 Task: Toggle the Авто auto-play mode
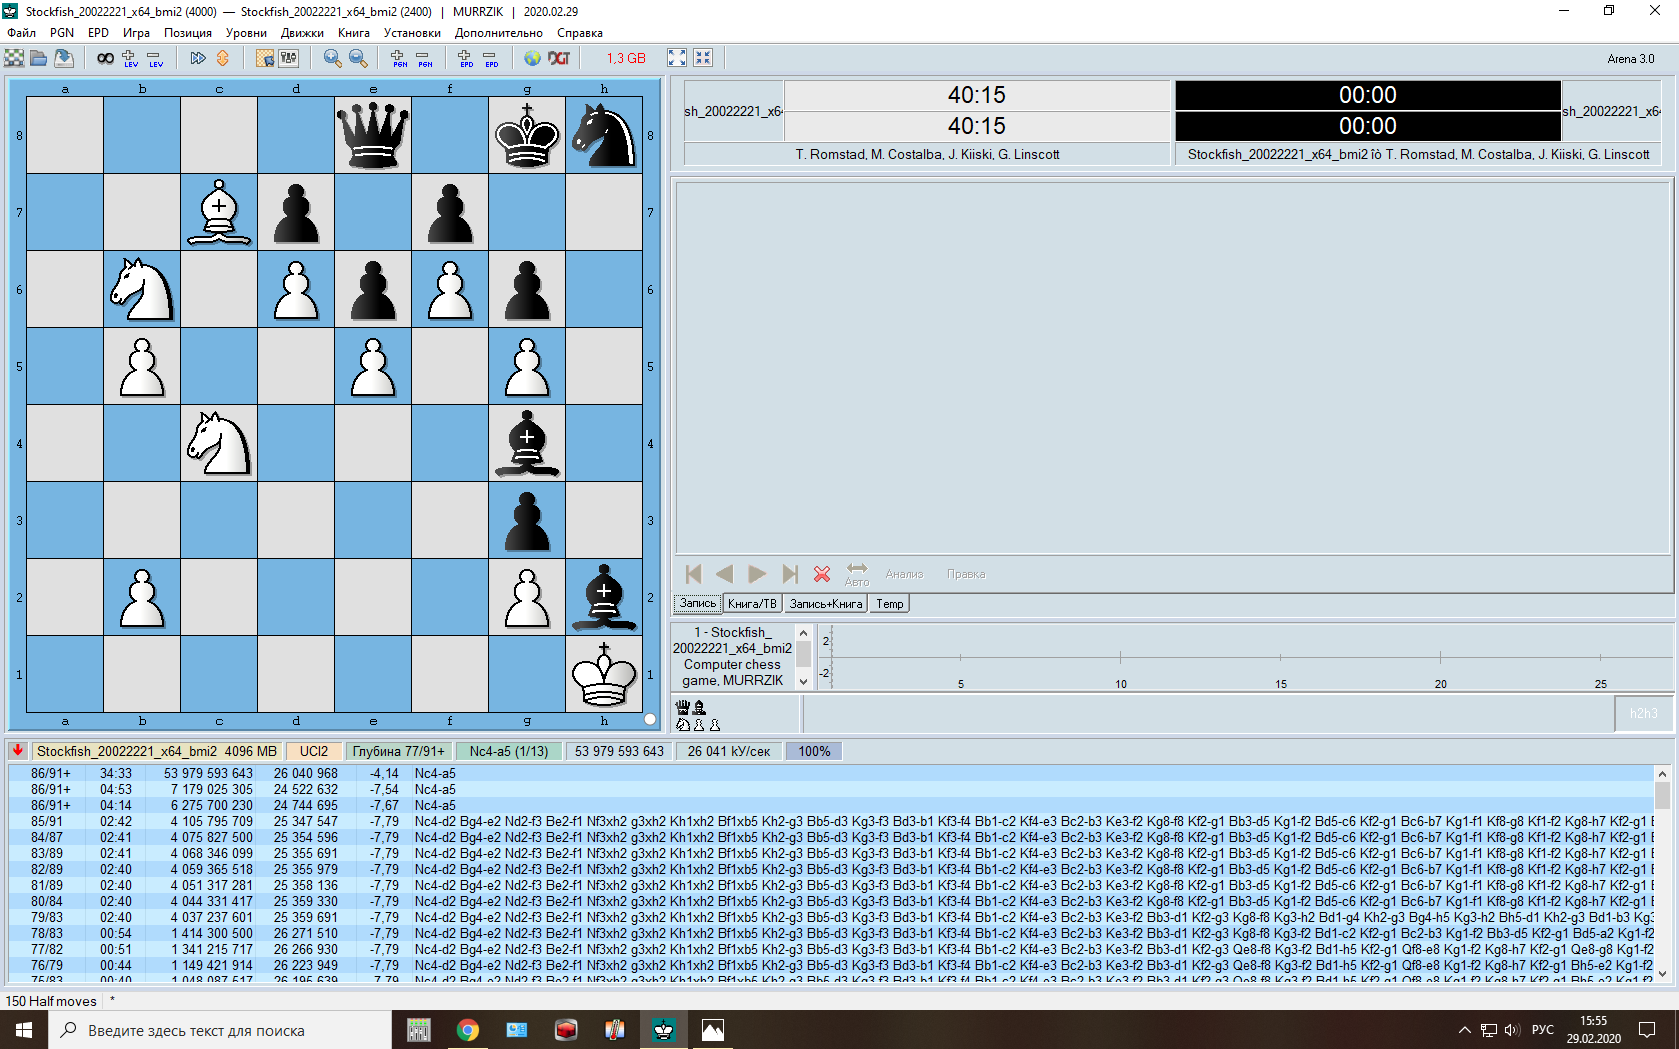click(x=857, y=574)
